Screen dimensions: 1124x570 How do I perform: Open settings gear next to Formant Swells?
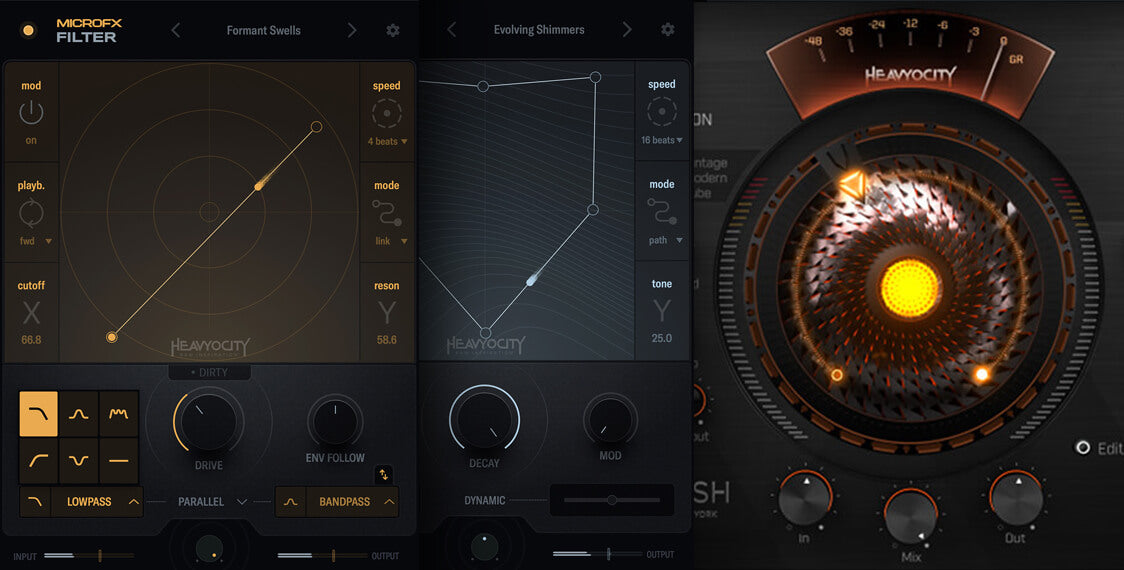(393, 30)
